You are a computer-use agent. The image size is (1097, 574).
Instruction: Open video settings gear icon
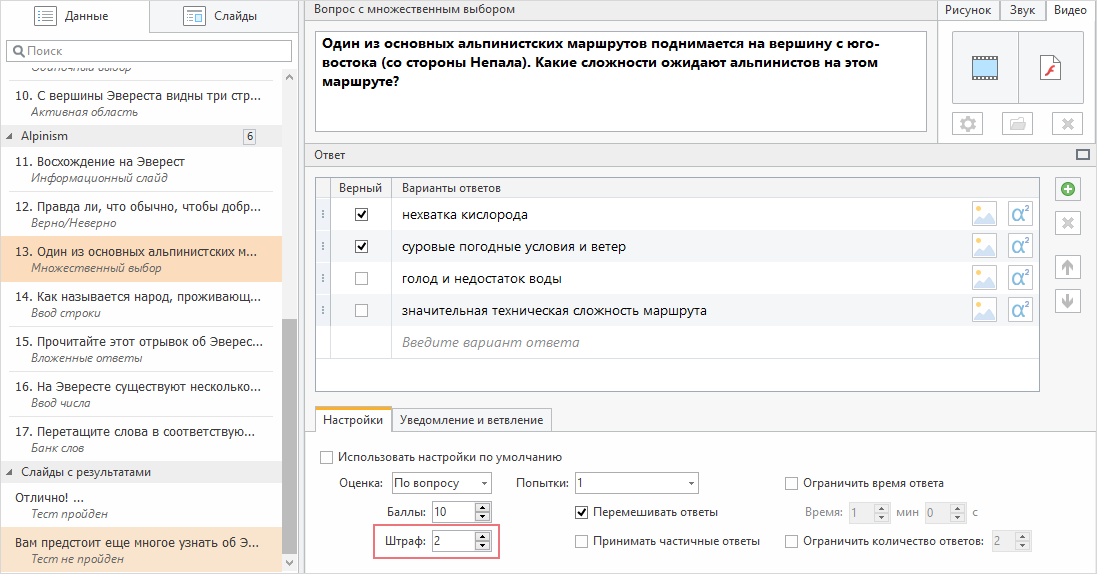point(968,124)
